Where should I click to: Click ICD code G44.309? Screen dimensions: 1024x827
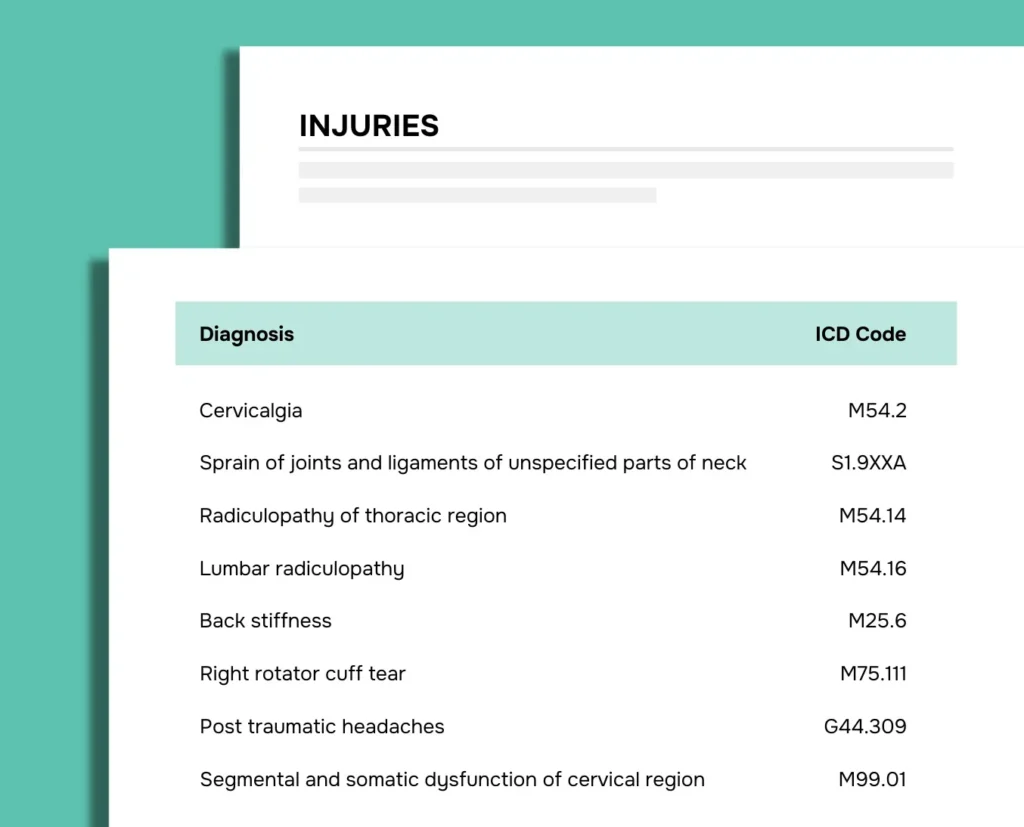tap(865, 727)
